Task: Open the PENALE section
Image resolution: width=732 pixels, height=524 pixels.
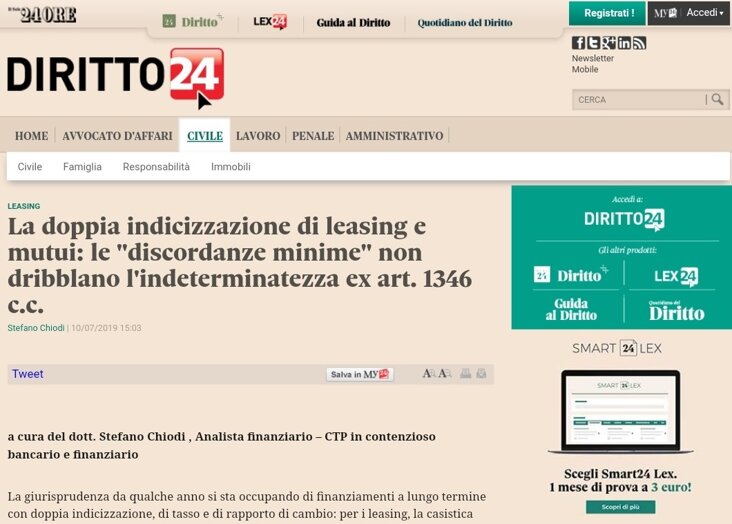Action: coord(313,136)
